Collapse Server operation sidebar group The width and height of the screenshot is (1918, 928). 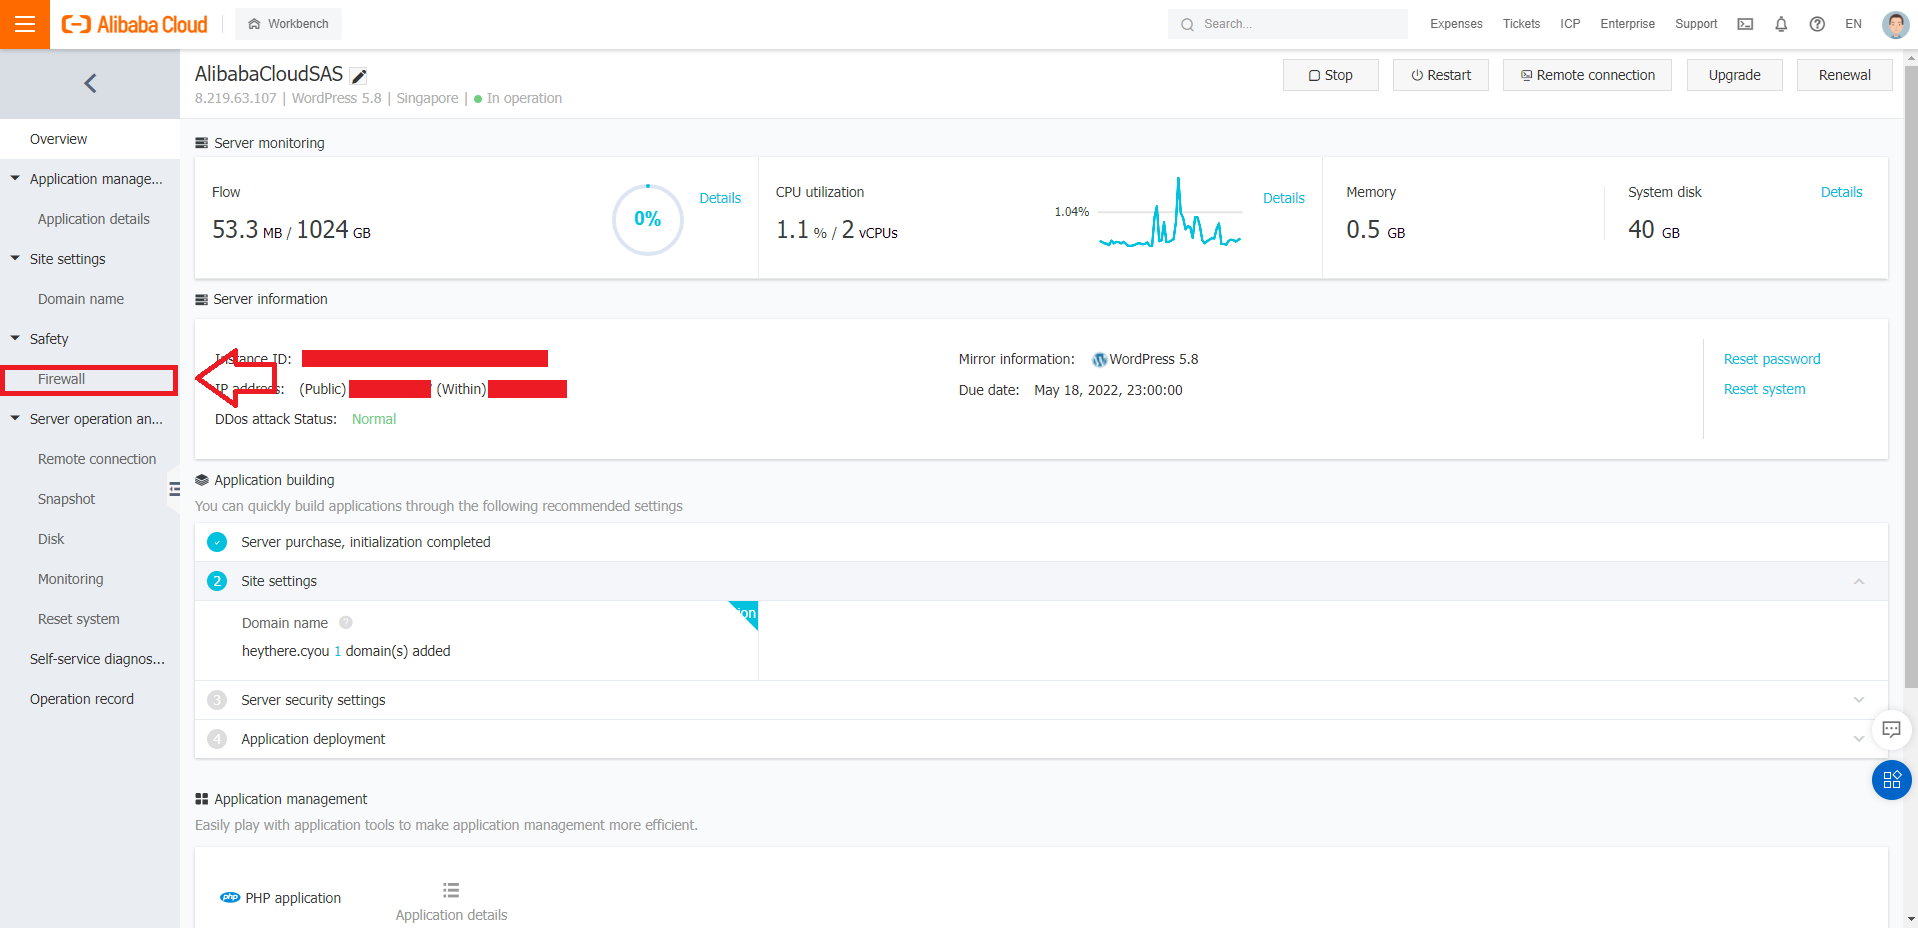point(15,418)
